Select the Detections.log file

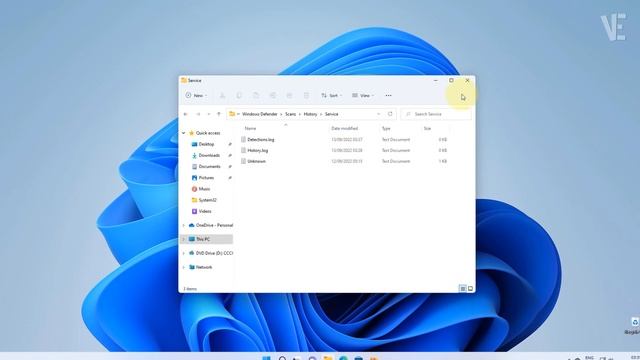click(261, 140)
